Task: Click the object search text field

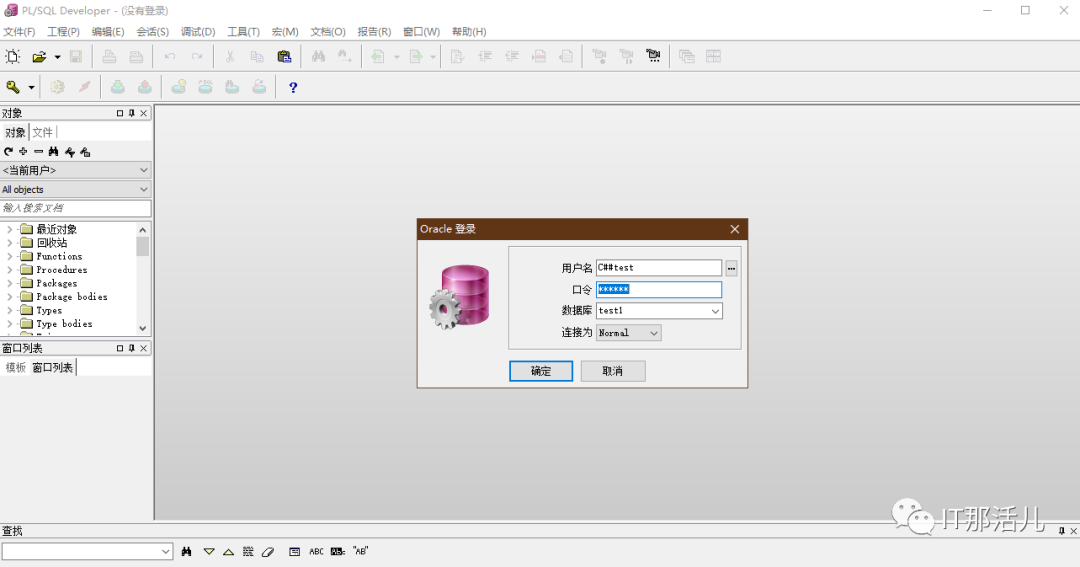Action: (76, 207)
